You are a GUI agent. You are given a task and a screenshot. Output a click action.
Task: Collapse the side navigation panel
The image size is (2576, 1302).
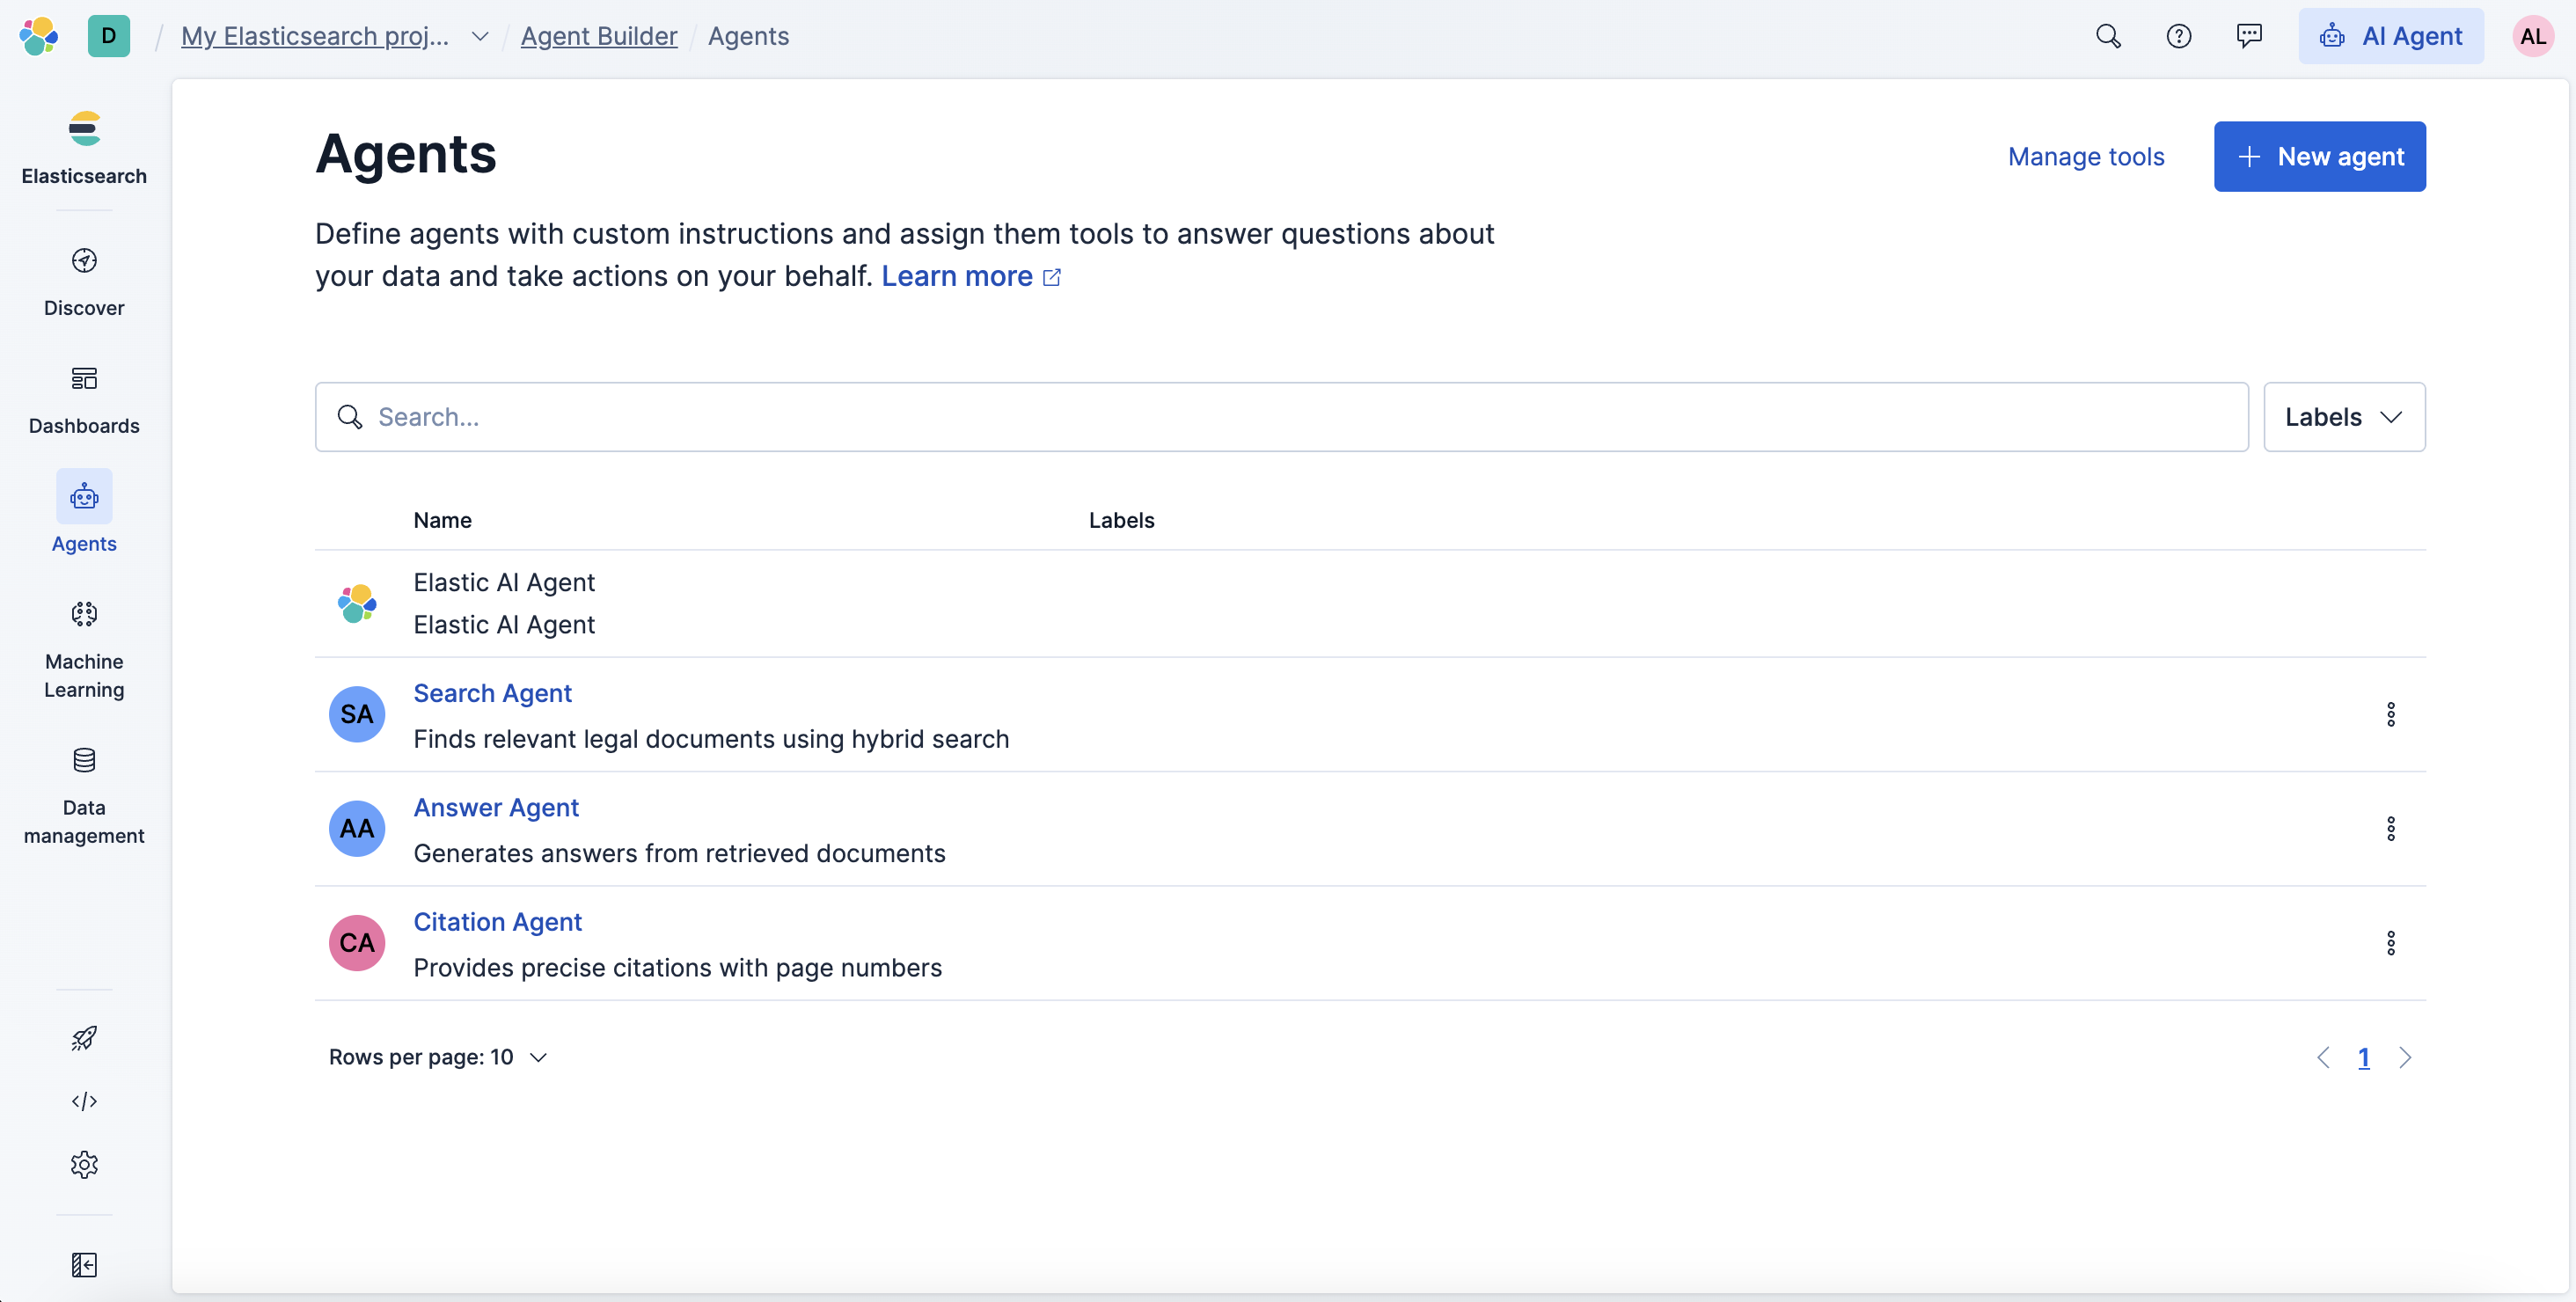pos(84,1265)
